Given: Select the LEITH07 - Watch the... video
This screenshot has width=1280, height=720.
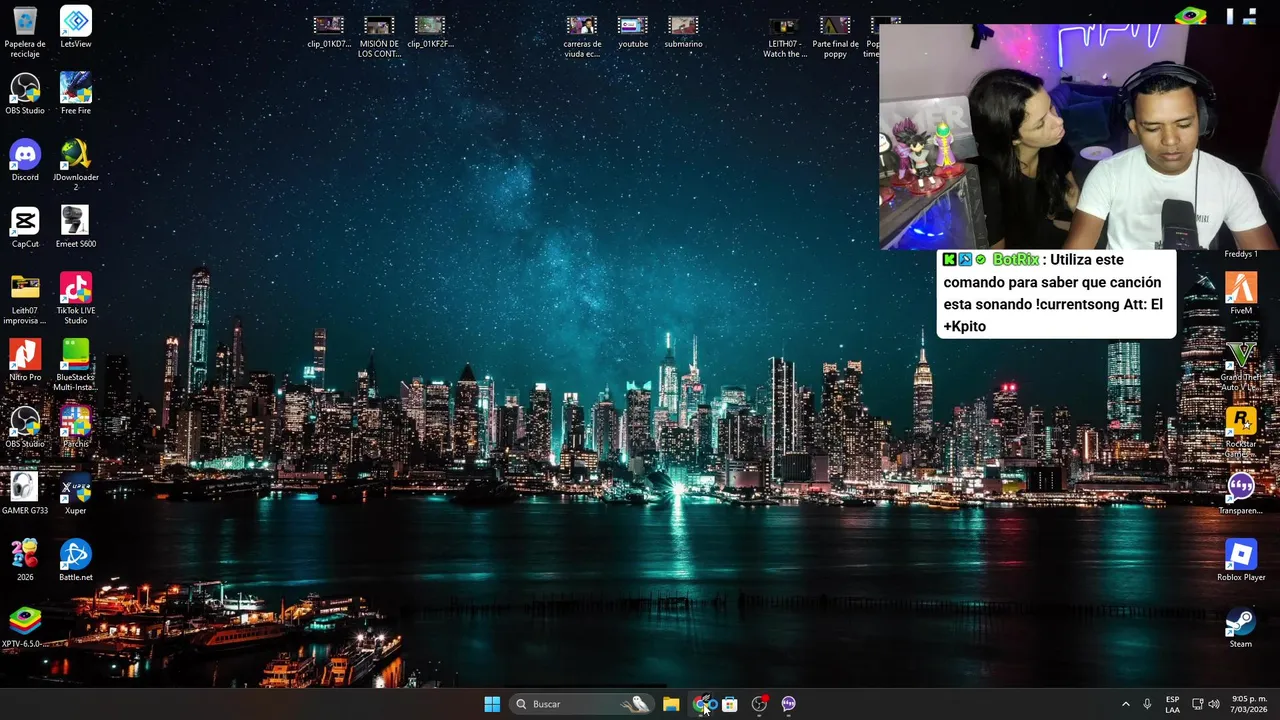Looking at the screenshot, I should pyautogui.click(x=784, y=36).
